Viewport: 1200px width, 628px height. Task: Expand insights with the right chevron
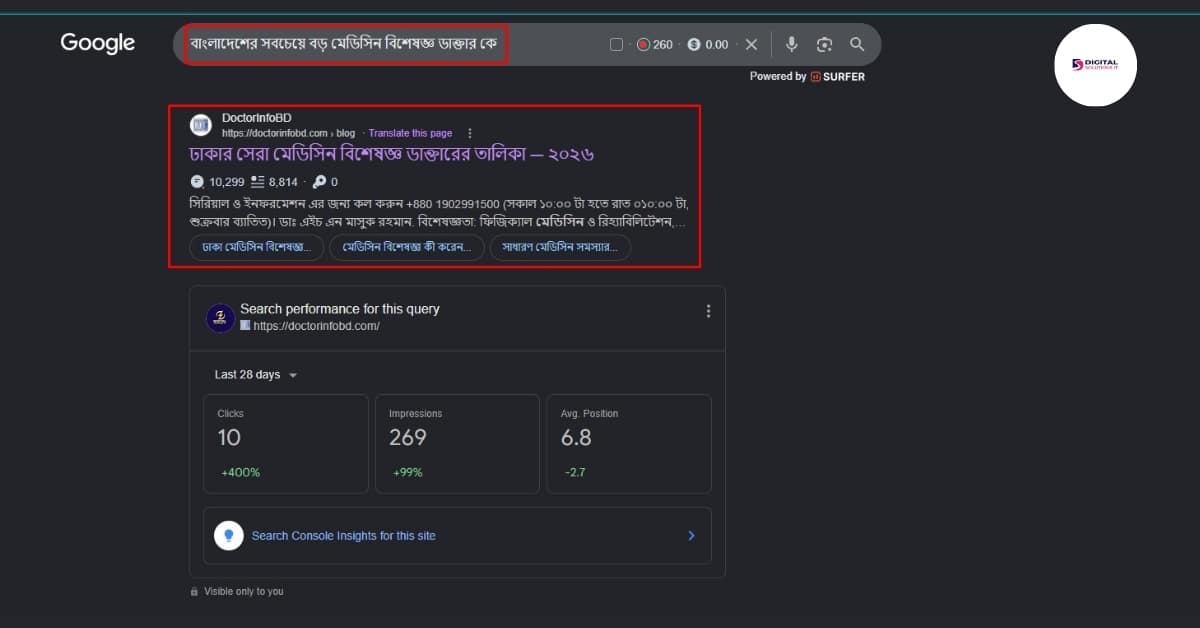pos(691,536)
